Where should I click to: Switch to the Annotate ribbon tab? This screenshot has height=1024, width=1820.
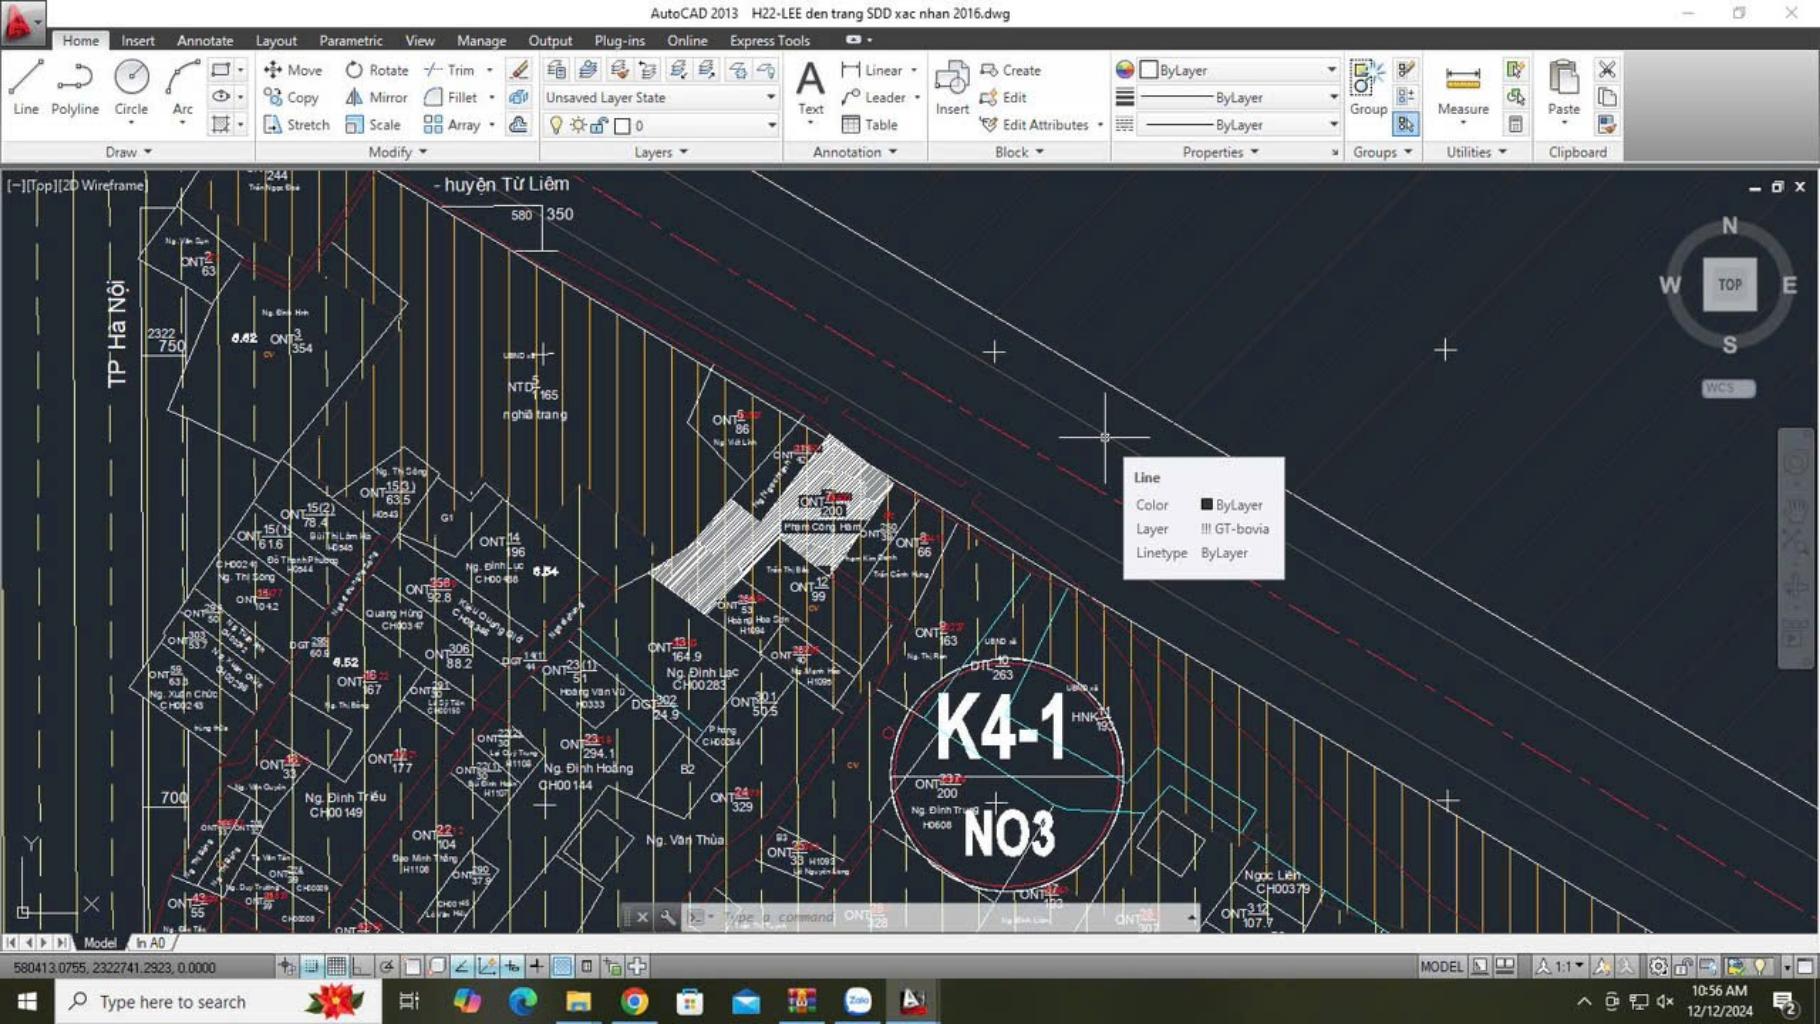[205, 41]
